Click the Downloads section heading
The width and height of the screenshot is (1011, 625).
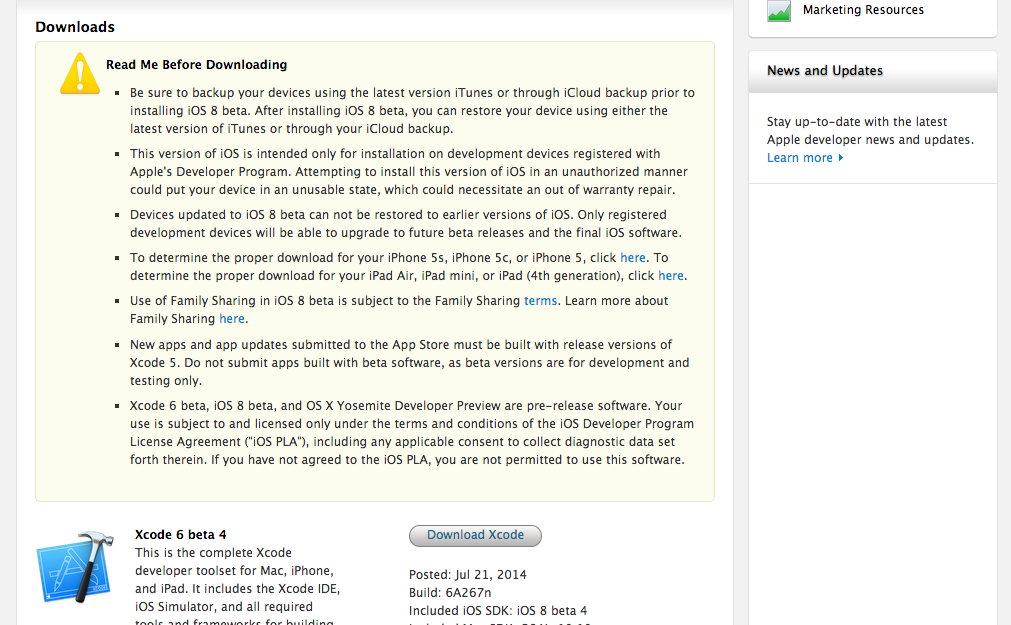pyautogui.click(x=75, y=27)
